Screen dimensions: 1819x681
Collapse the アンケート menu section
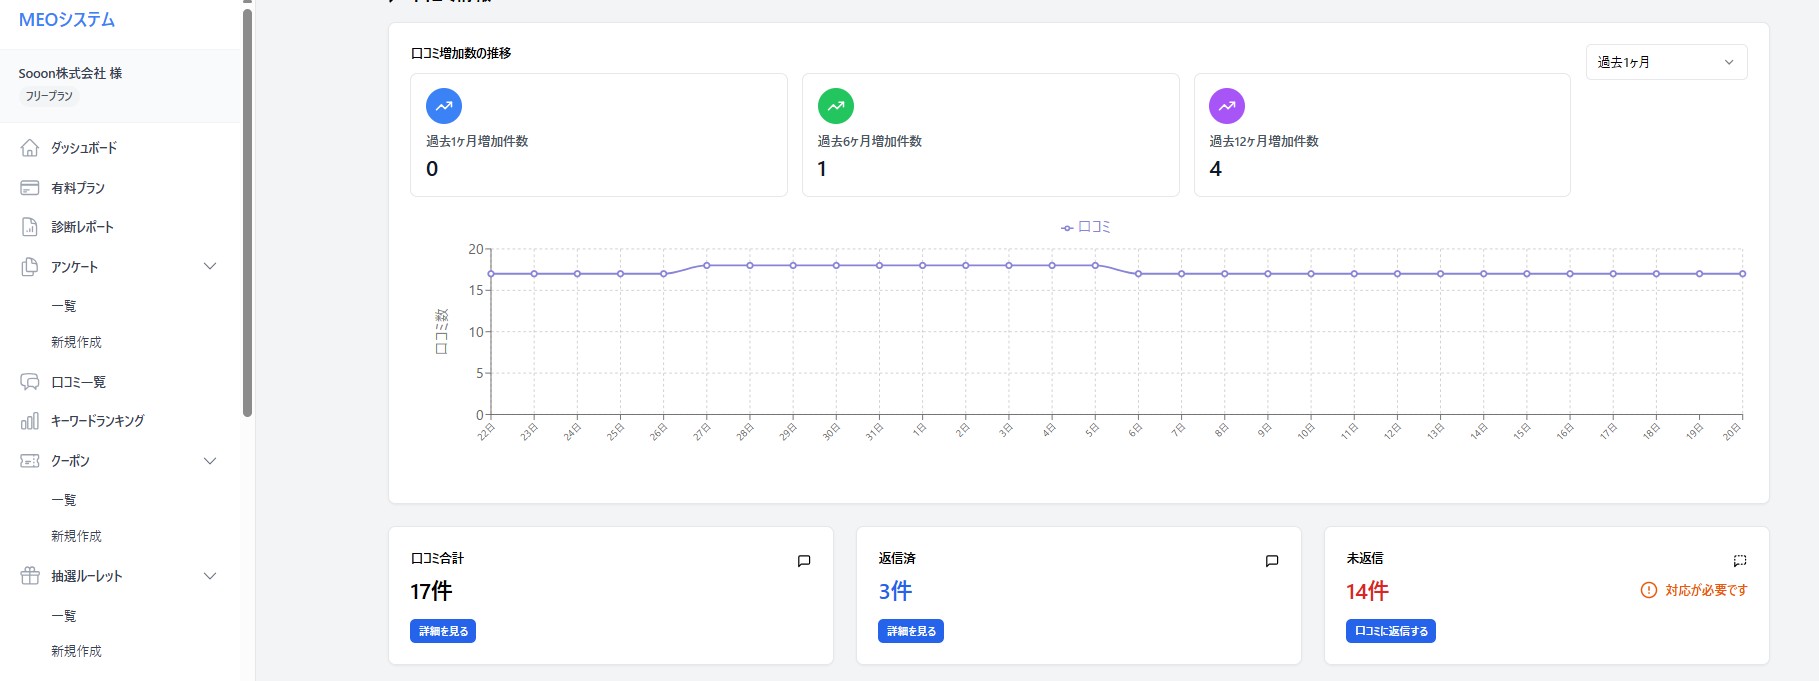tap(210, 267)
